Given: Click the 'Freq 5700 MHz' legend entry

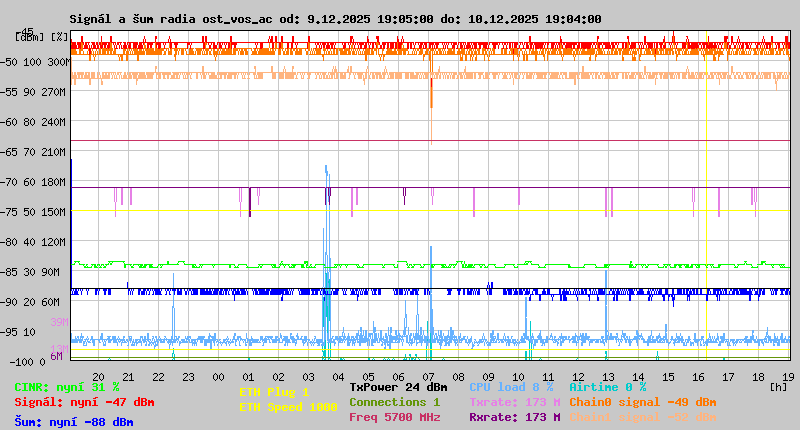Looking at the screenshot, I should (394, 417).
